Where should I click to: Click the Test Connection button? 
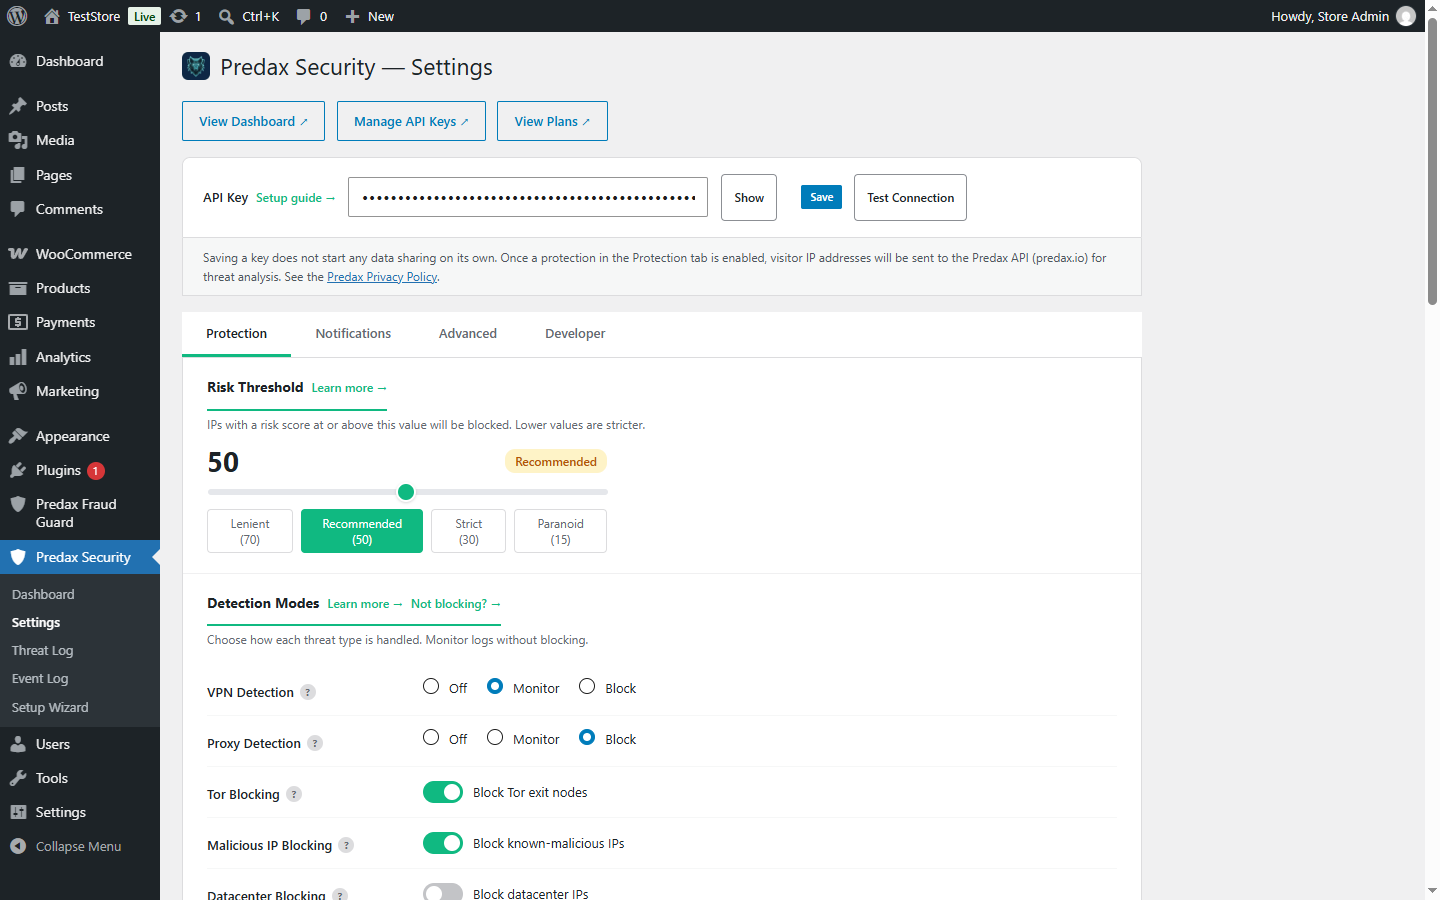(910, 198)
